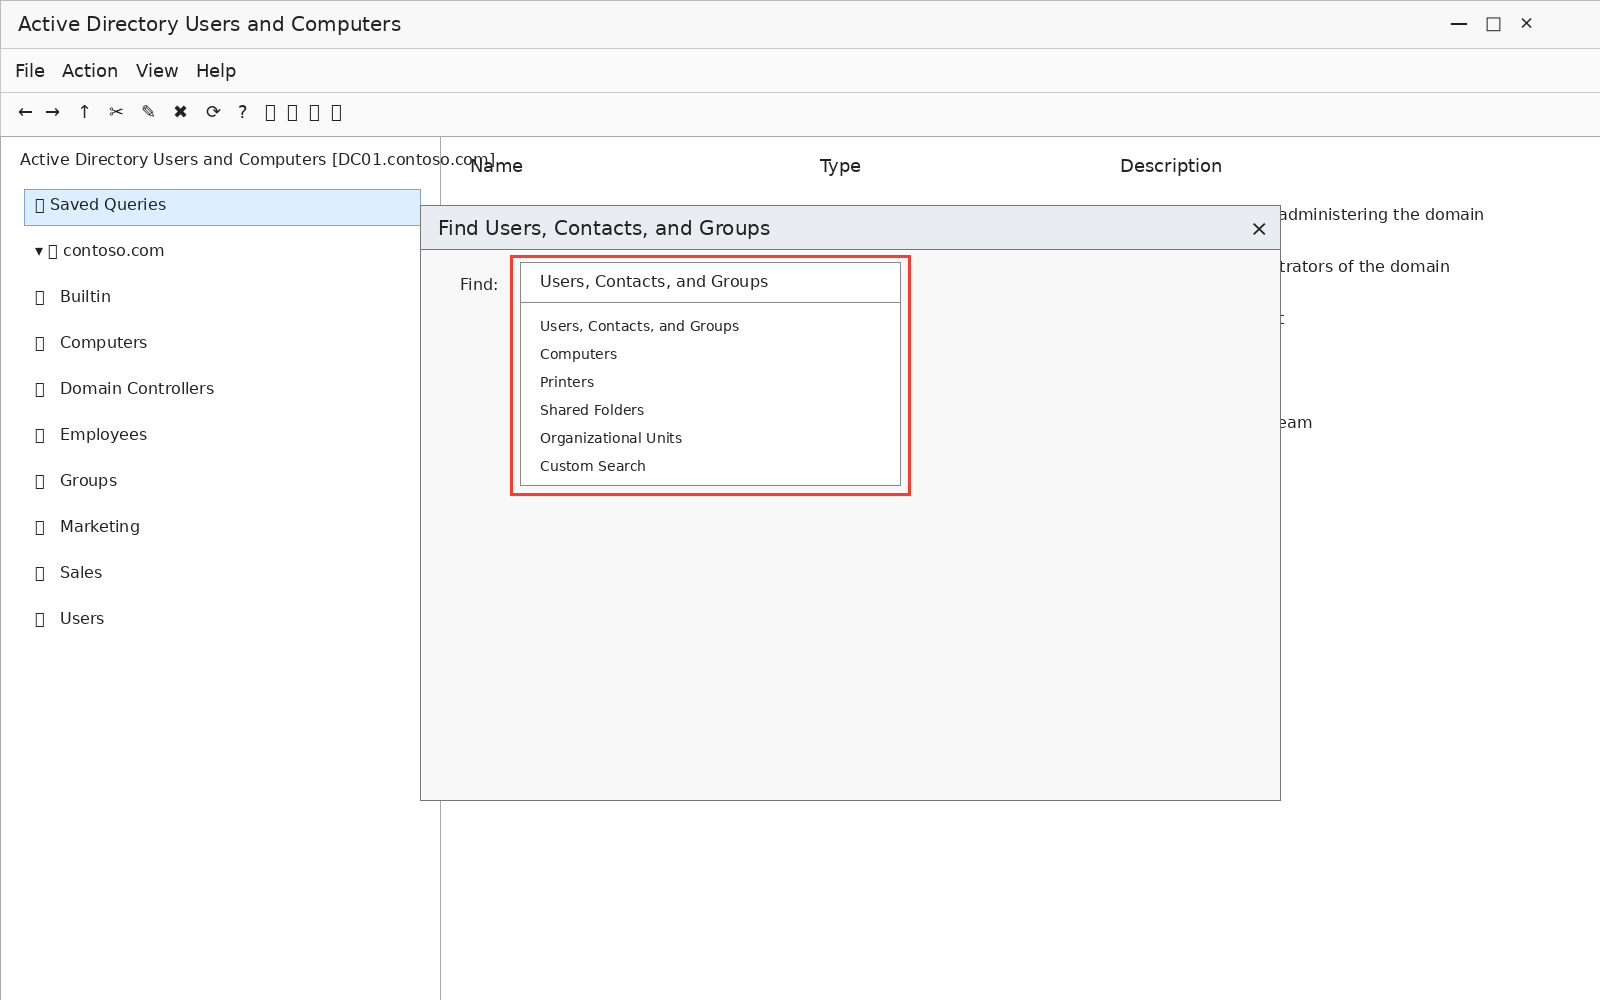Sort by the Type column header
The height and width of the screenshot is (1000, 1600).
point(840,166)
